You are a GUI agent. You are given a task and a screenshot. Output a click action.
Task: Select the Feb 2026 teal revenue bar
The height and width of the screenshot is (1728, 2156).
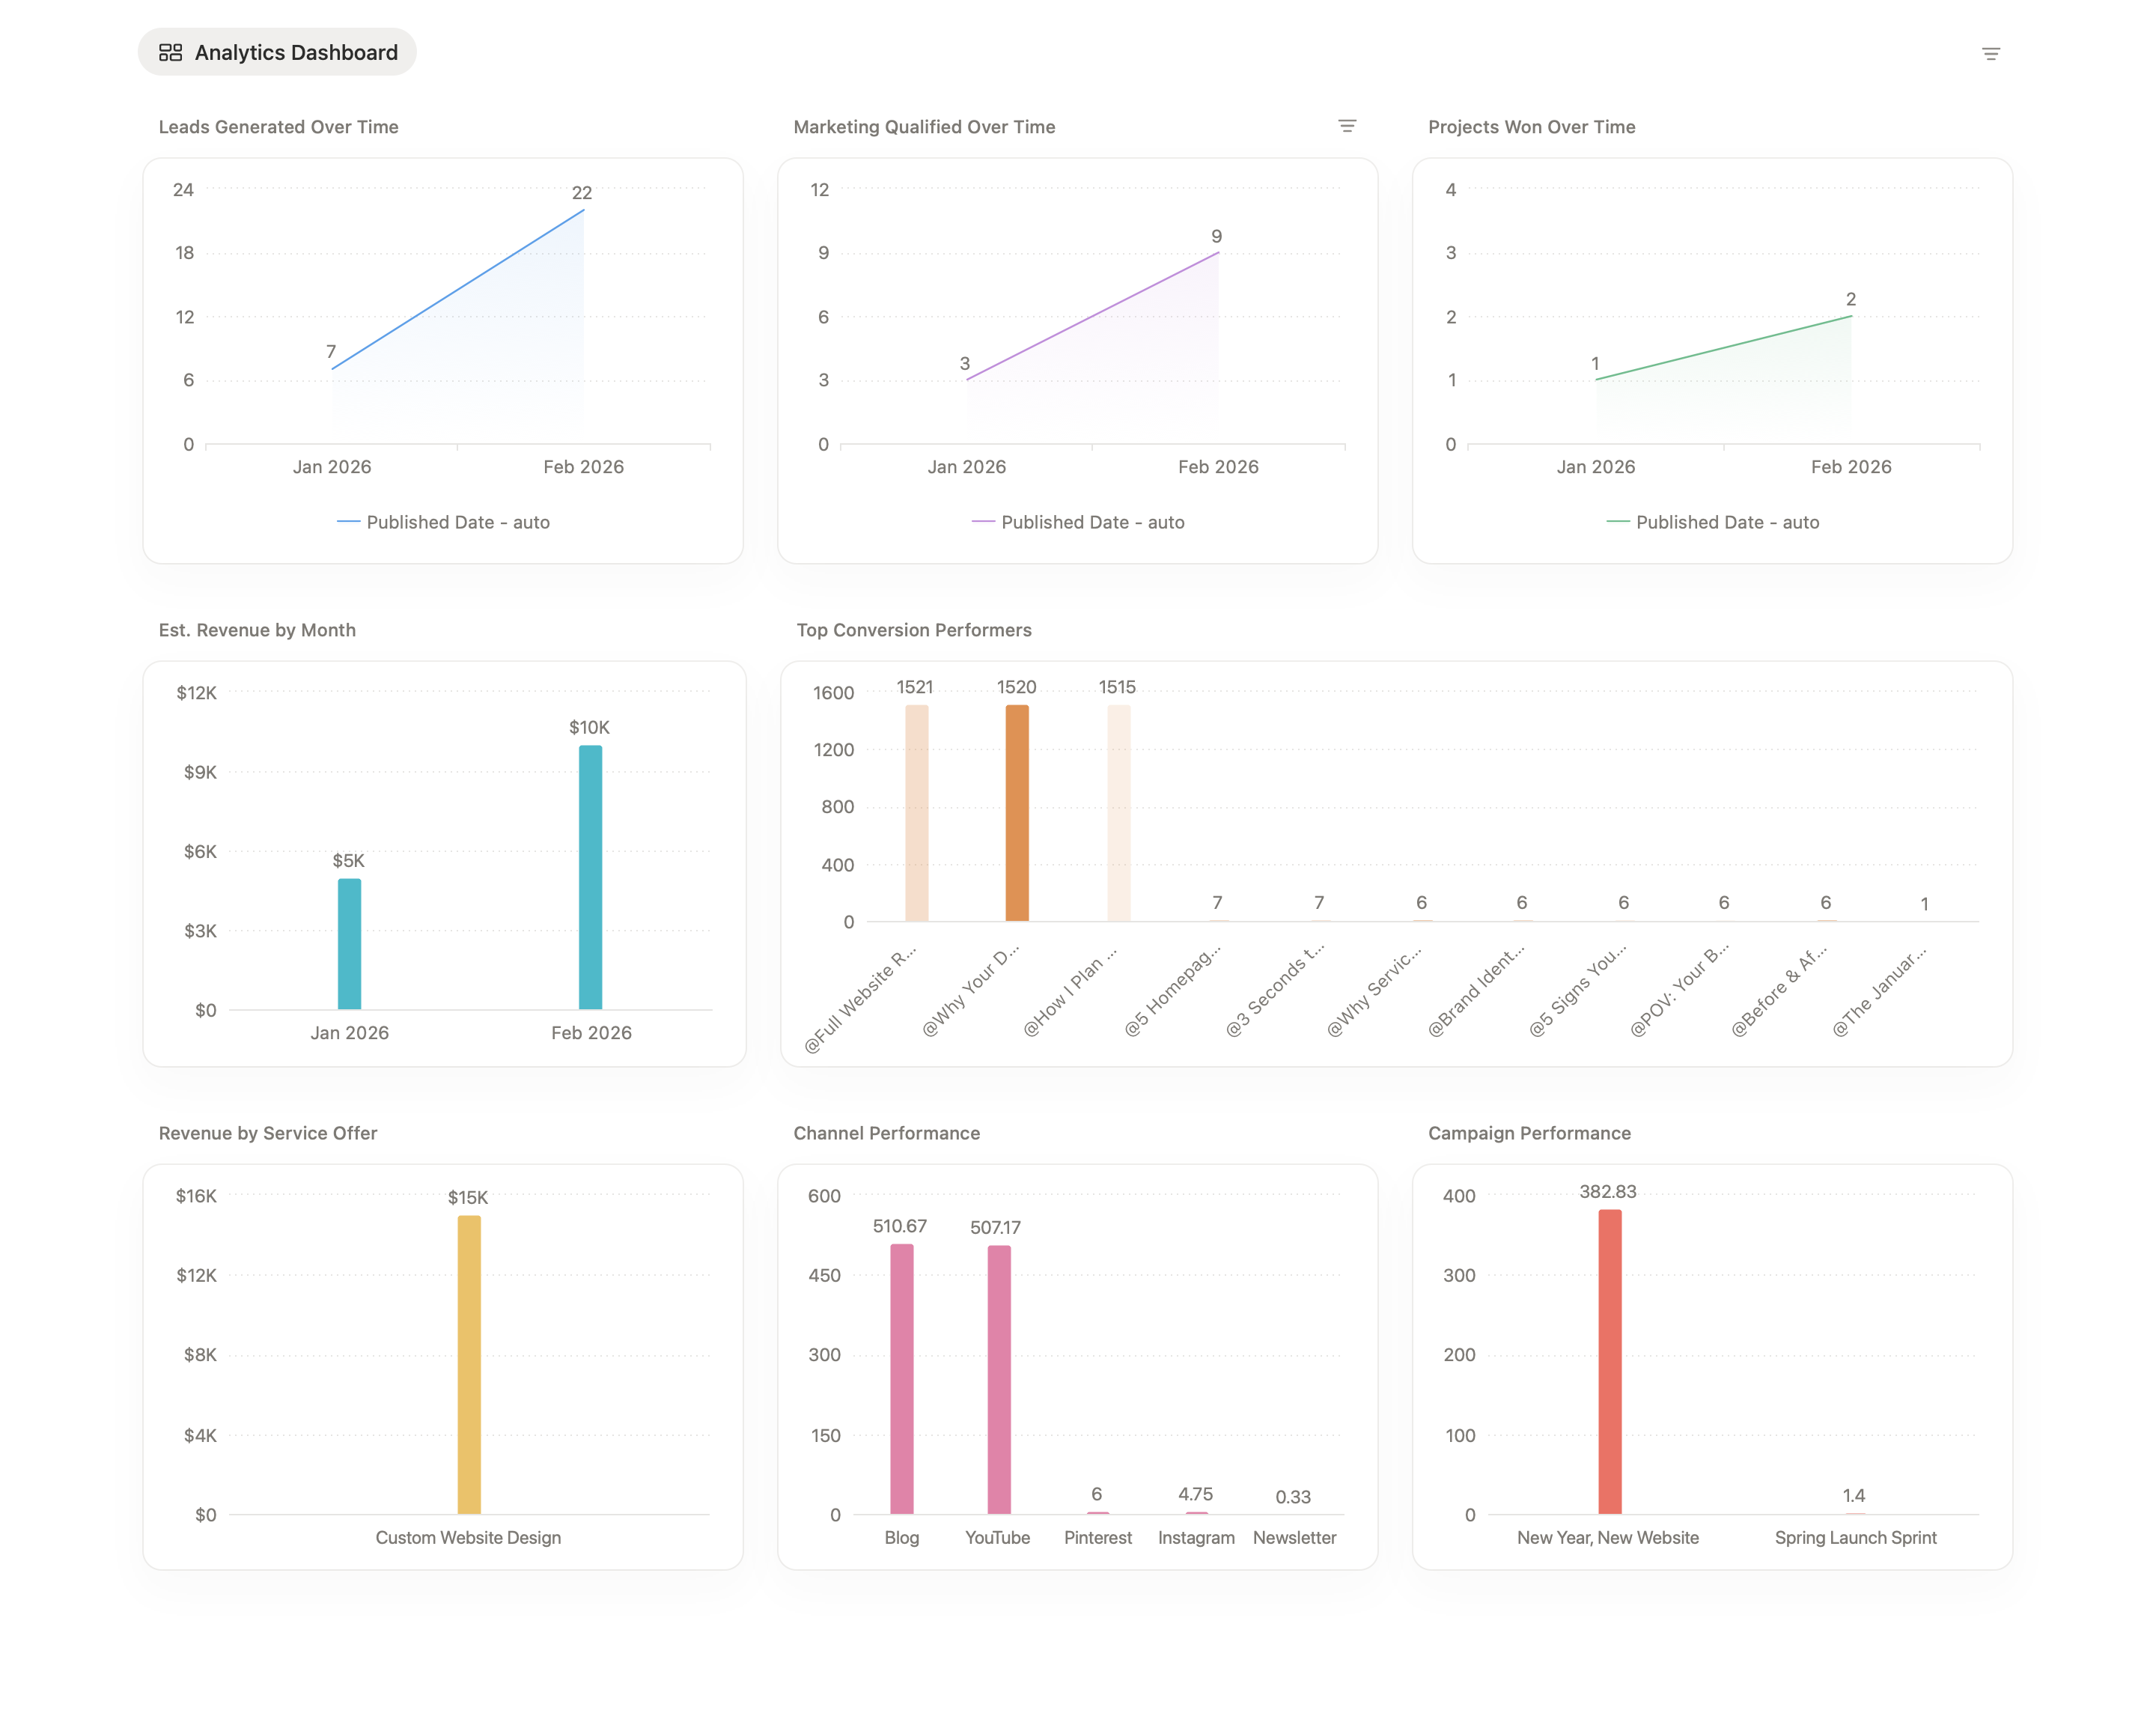tap(590, 877)
